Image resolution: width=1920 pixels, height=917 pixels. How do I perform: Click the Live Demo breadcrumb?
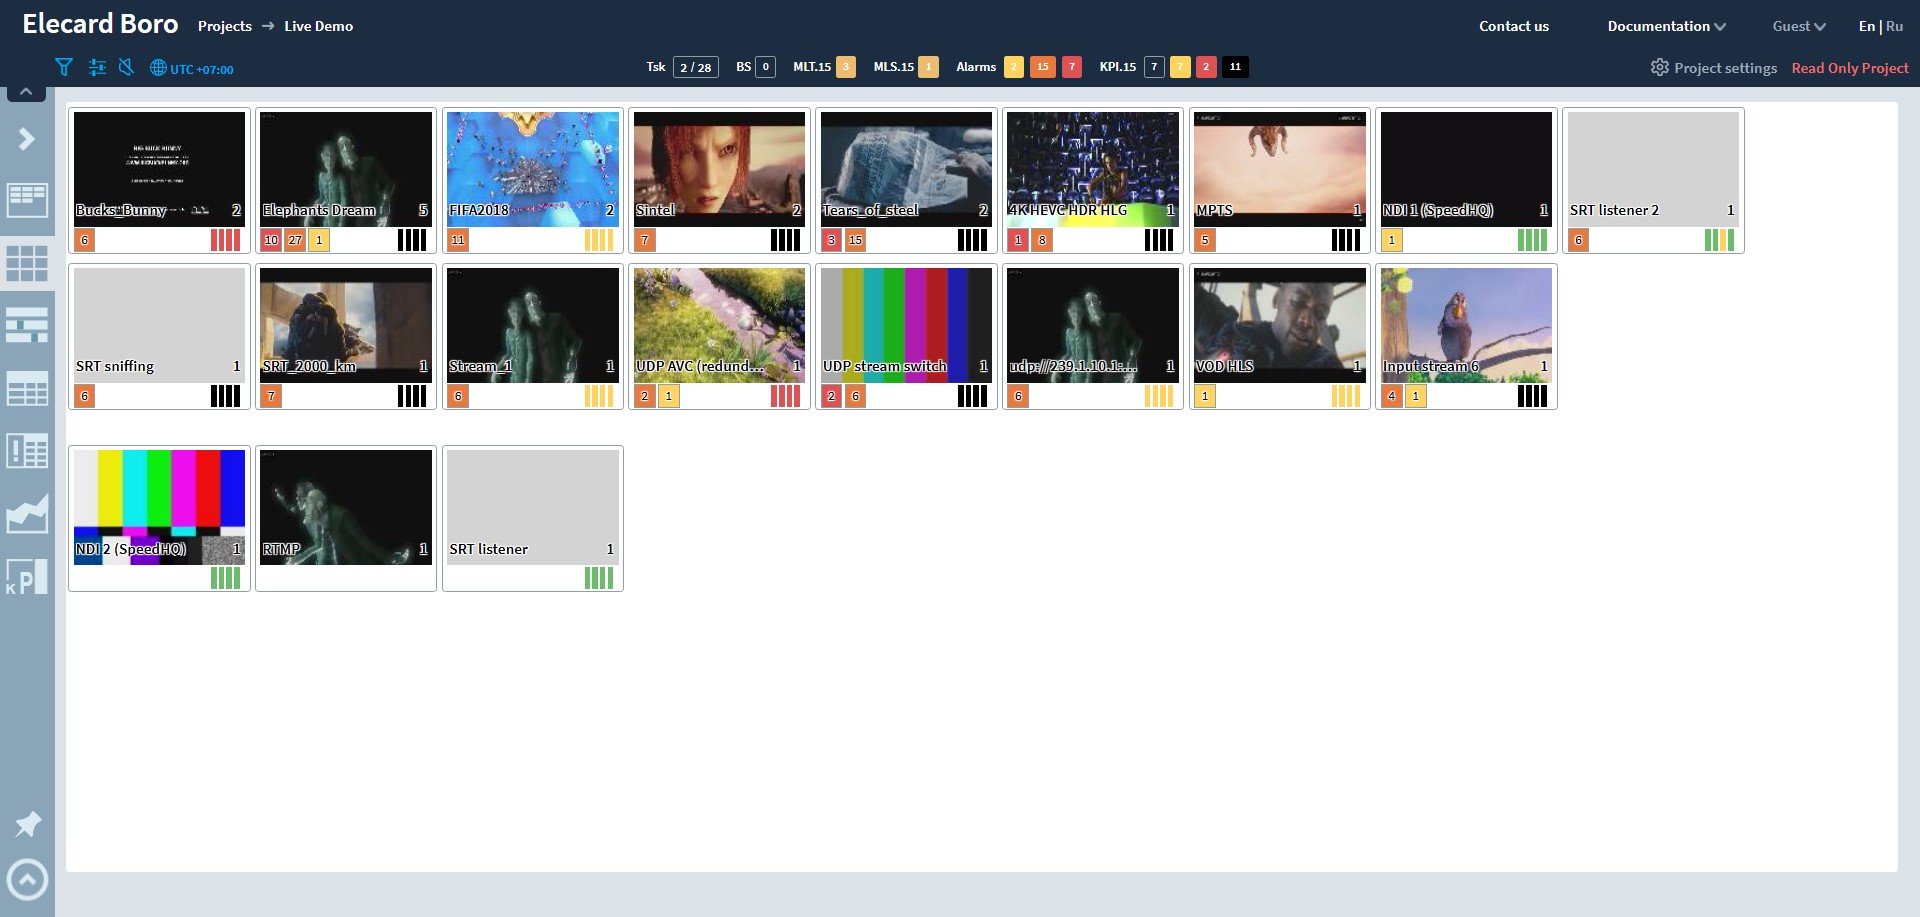click(x=318, y=26)
